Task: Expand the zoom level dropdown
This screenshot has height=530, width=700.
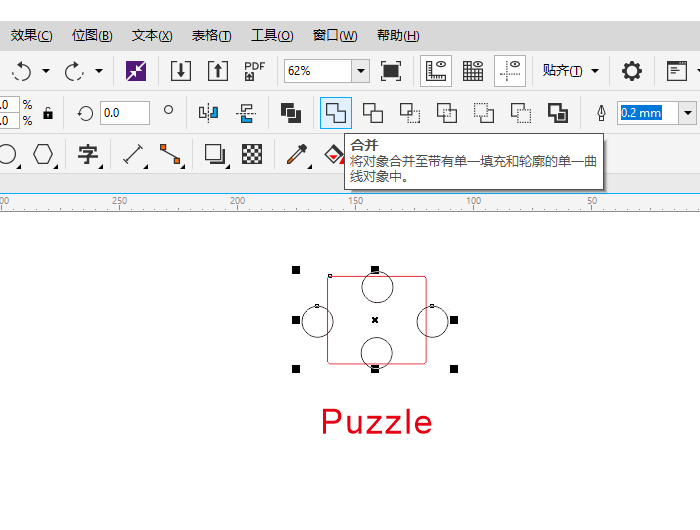Action: (361, 71)
